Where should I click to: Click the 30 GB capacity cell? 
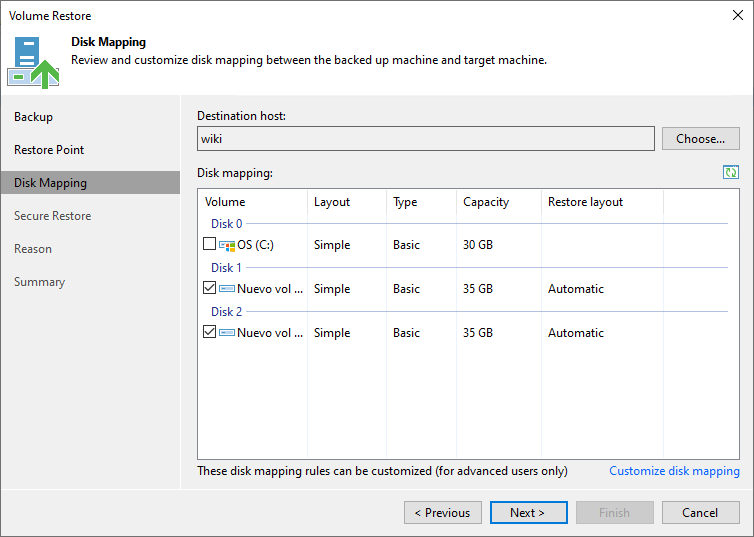click(478, 245)
